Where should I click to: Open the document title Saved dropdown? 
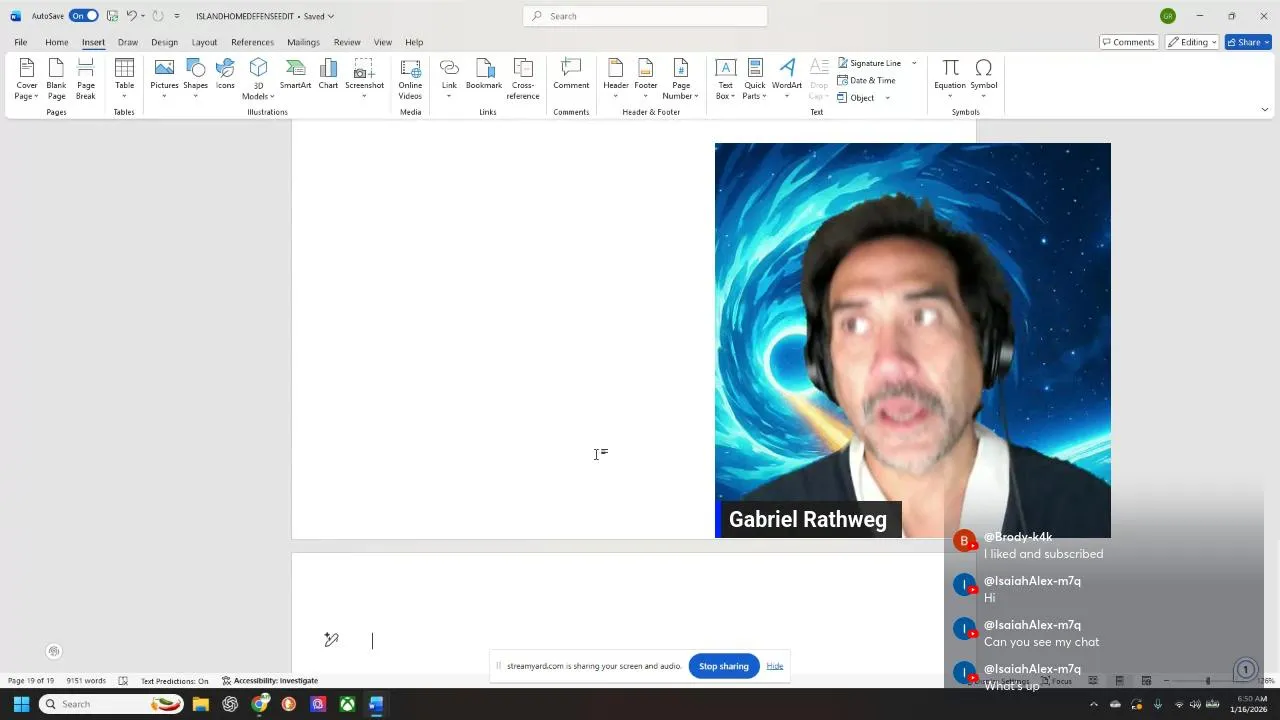click(x=320, y=16)
